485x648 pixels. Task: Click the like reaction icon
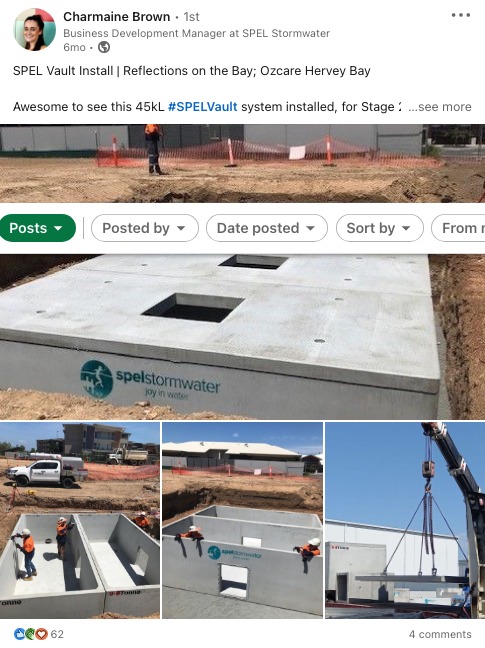pyautogui.click(x=19, y=634)
